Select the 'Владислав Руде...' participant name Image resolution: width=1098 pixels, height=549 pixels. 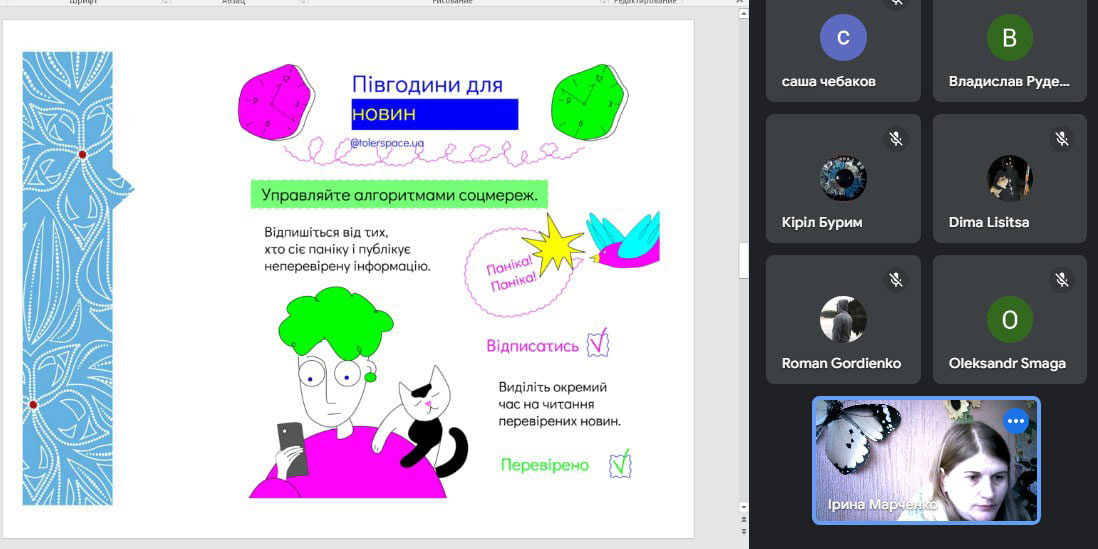[1009, 81]
